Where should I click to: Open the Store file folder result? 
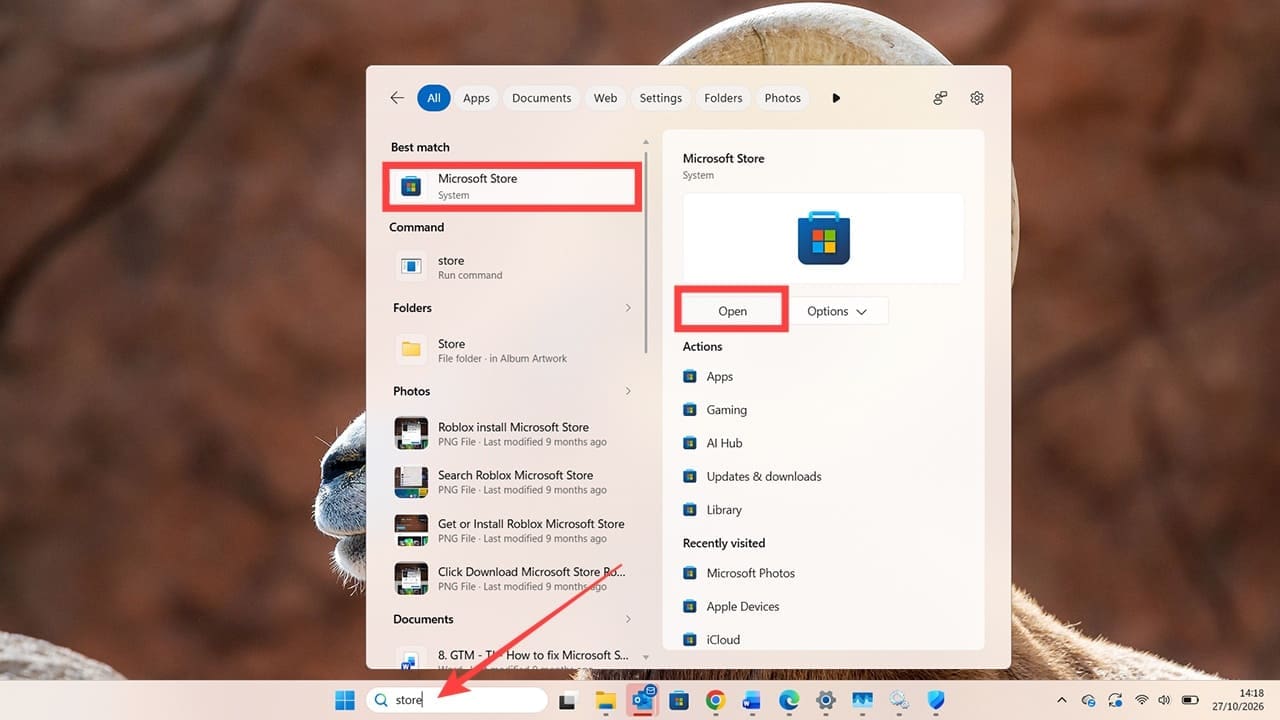[512, 350]
